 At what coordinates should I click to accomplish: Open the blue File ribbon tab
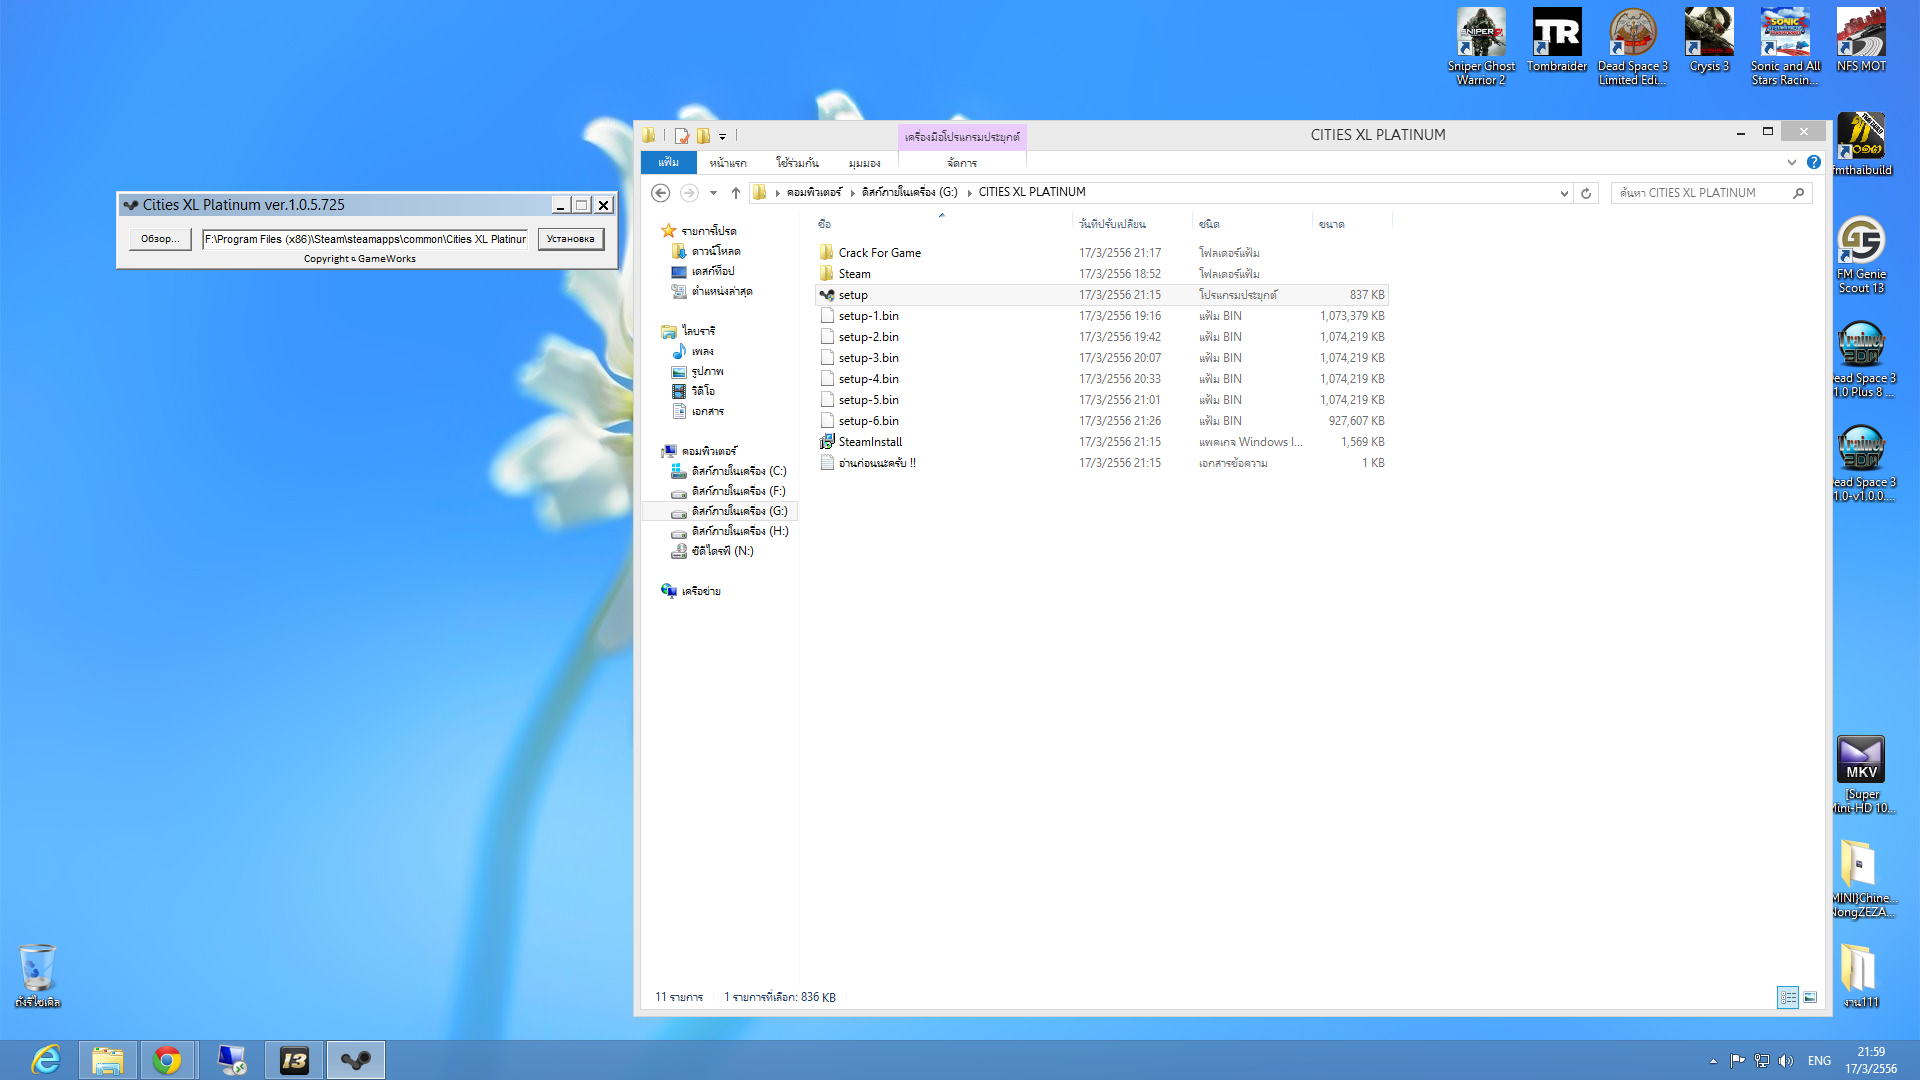[668, 162]
